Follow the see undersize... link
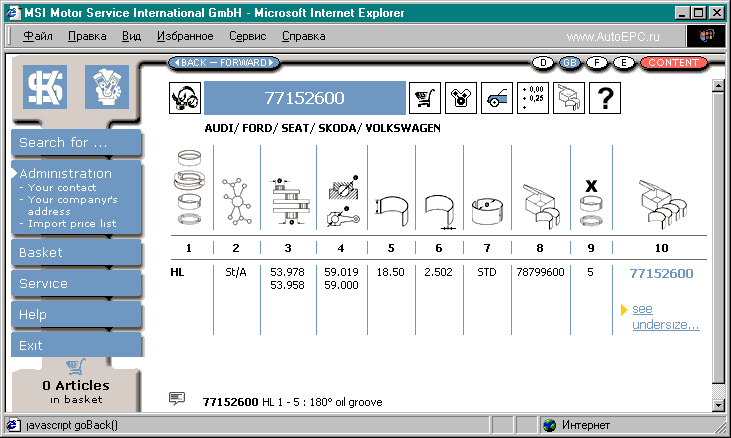This screenshot has width=731, height=438. [x=666, y=316]
